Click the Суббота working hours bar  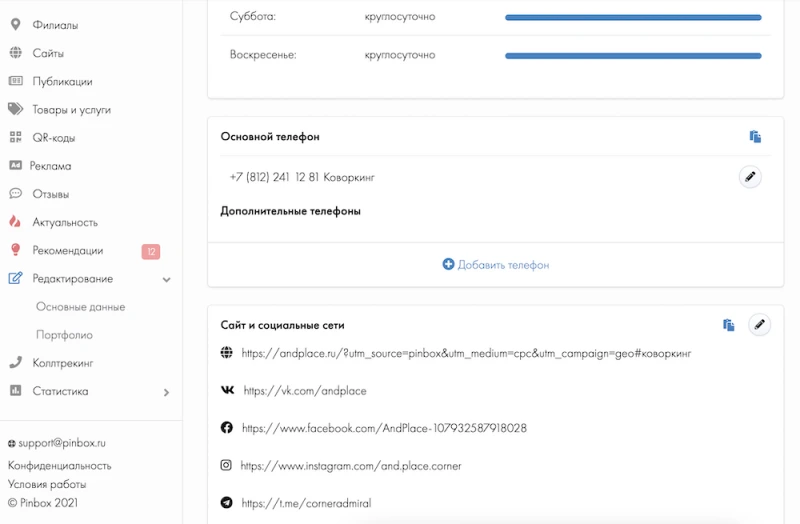click(633, 17)
